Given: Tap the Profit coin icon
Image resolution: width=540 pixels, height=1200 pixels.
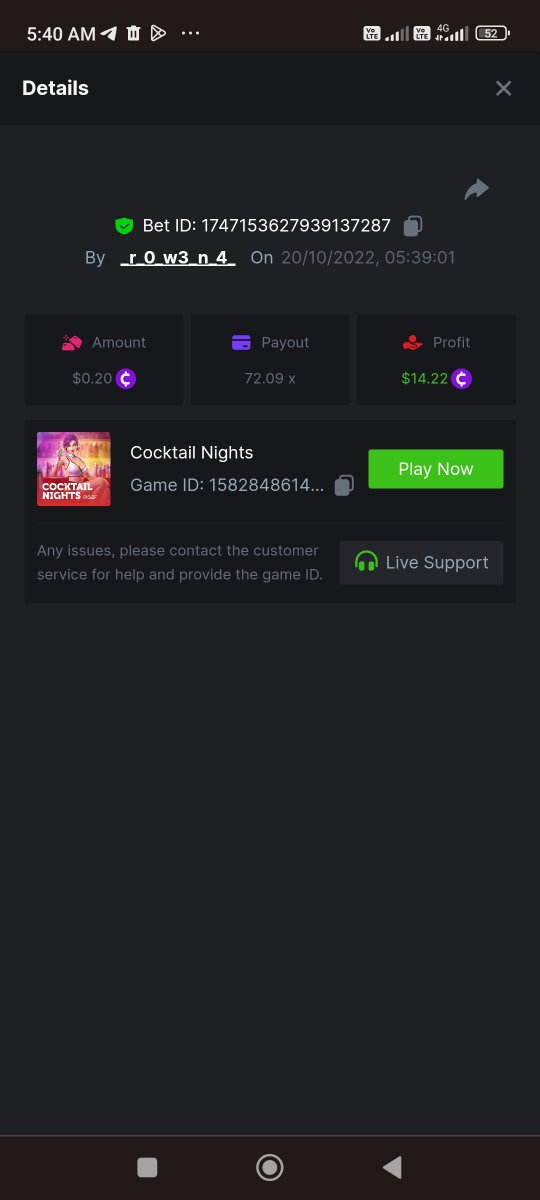Looking at the screenshot, I should click(x=461, y=379).
